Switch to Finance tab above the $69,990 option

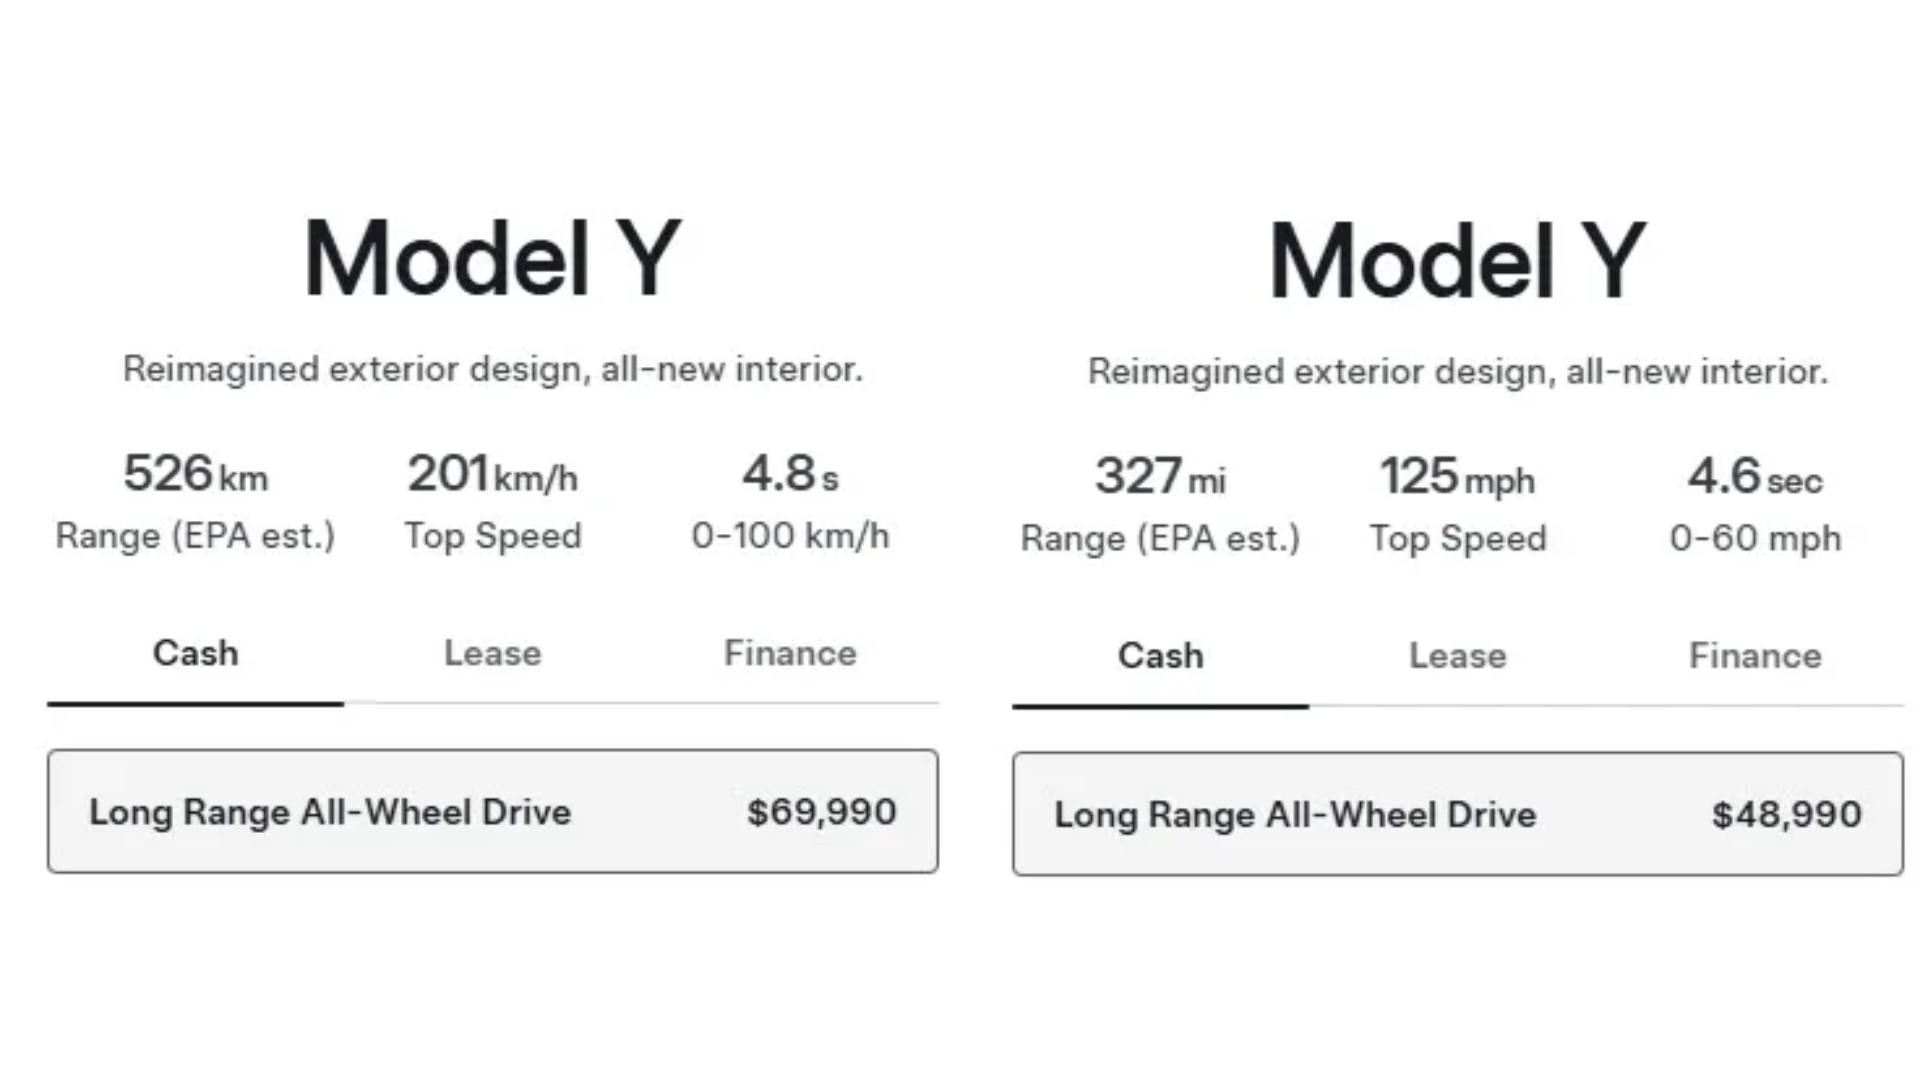tap(790, 654)
